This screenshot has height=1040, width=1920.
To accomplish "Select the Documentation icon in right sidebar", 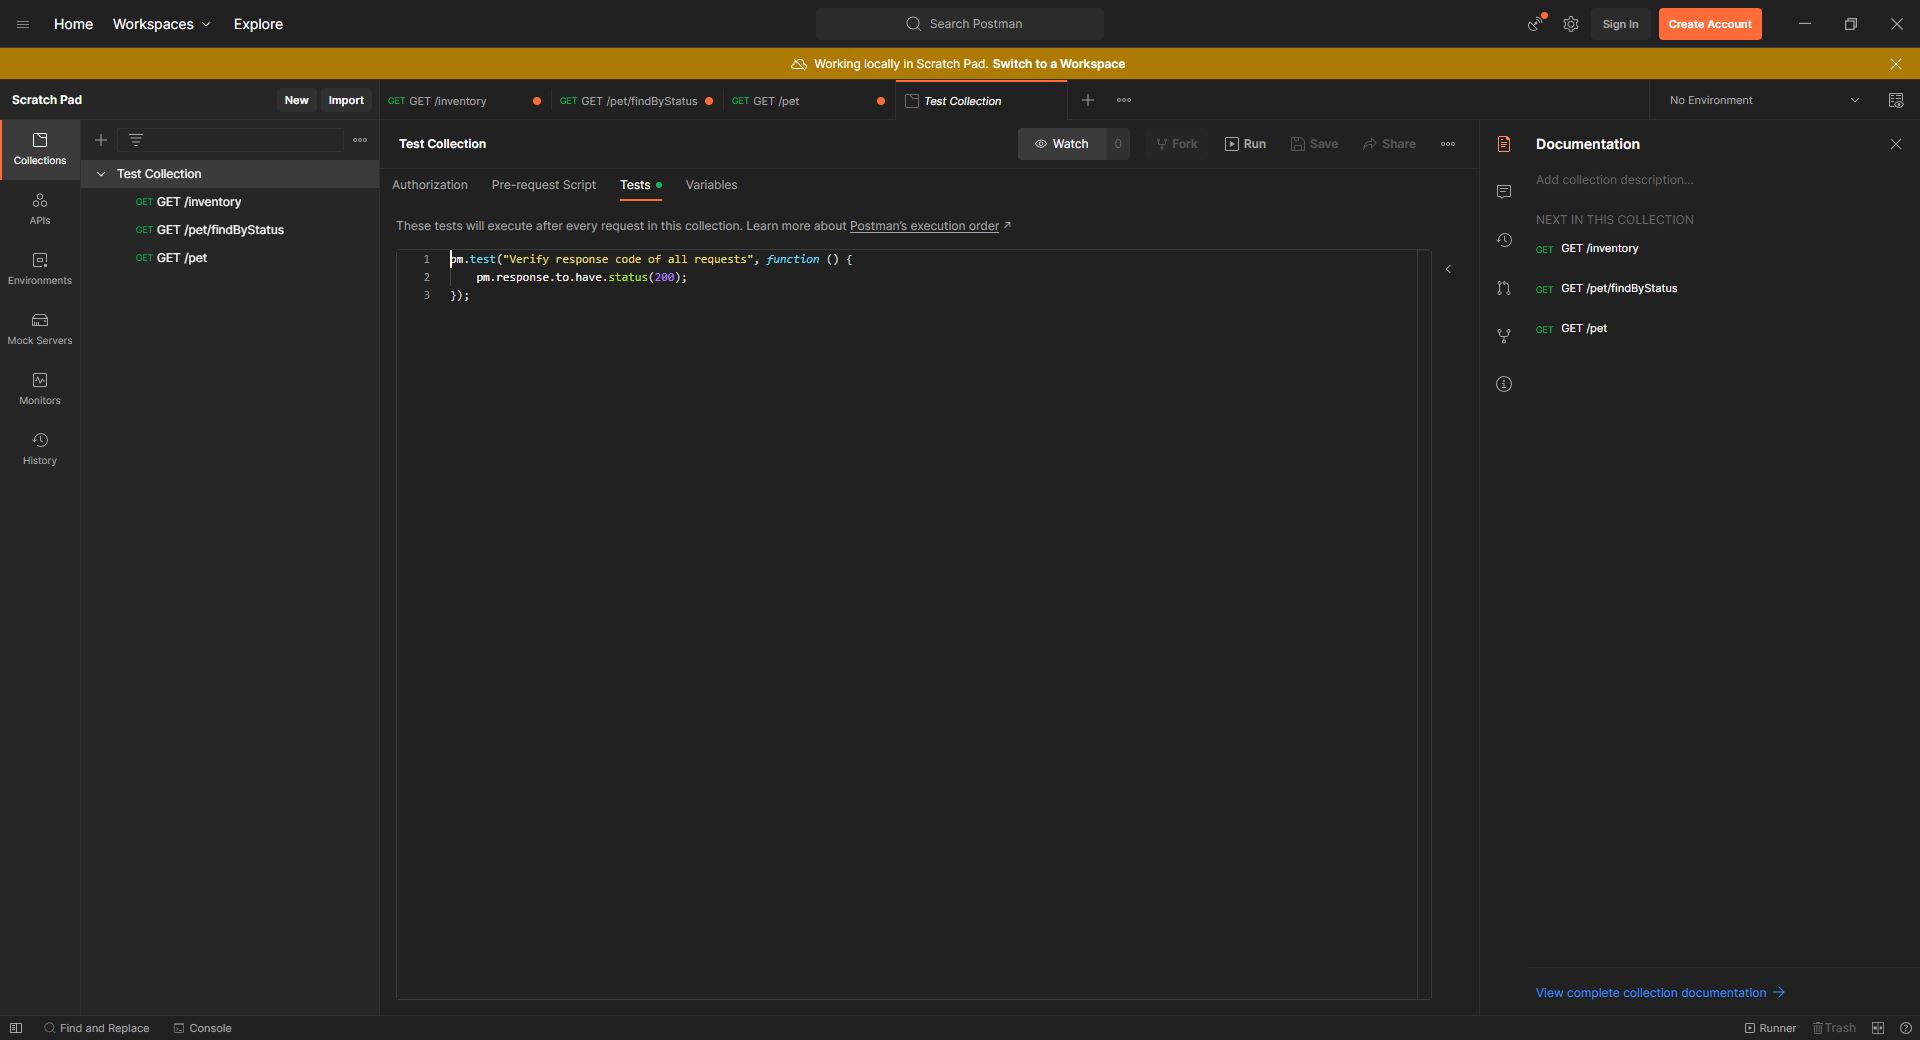I will point(1504,144).
